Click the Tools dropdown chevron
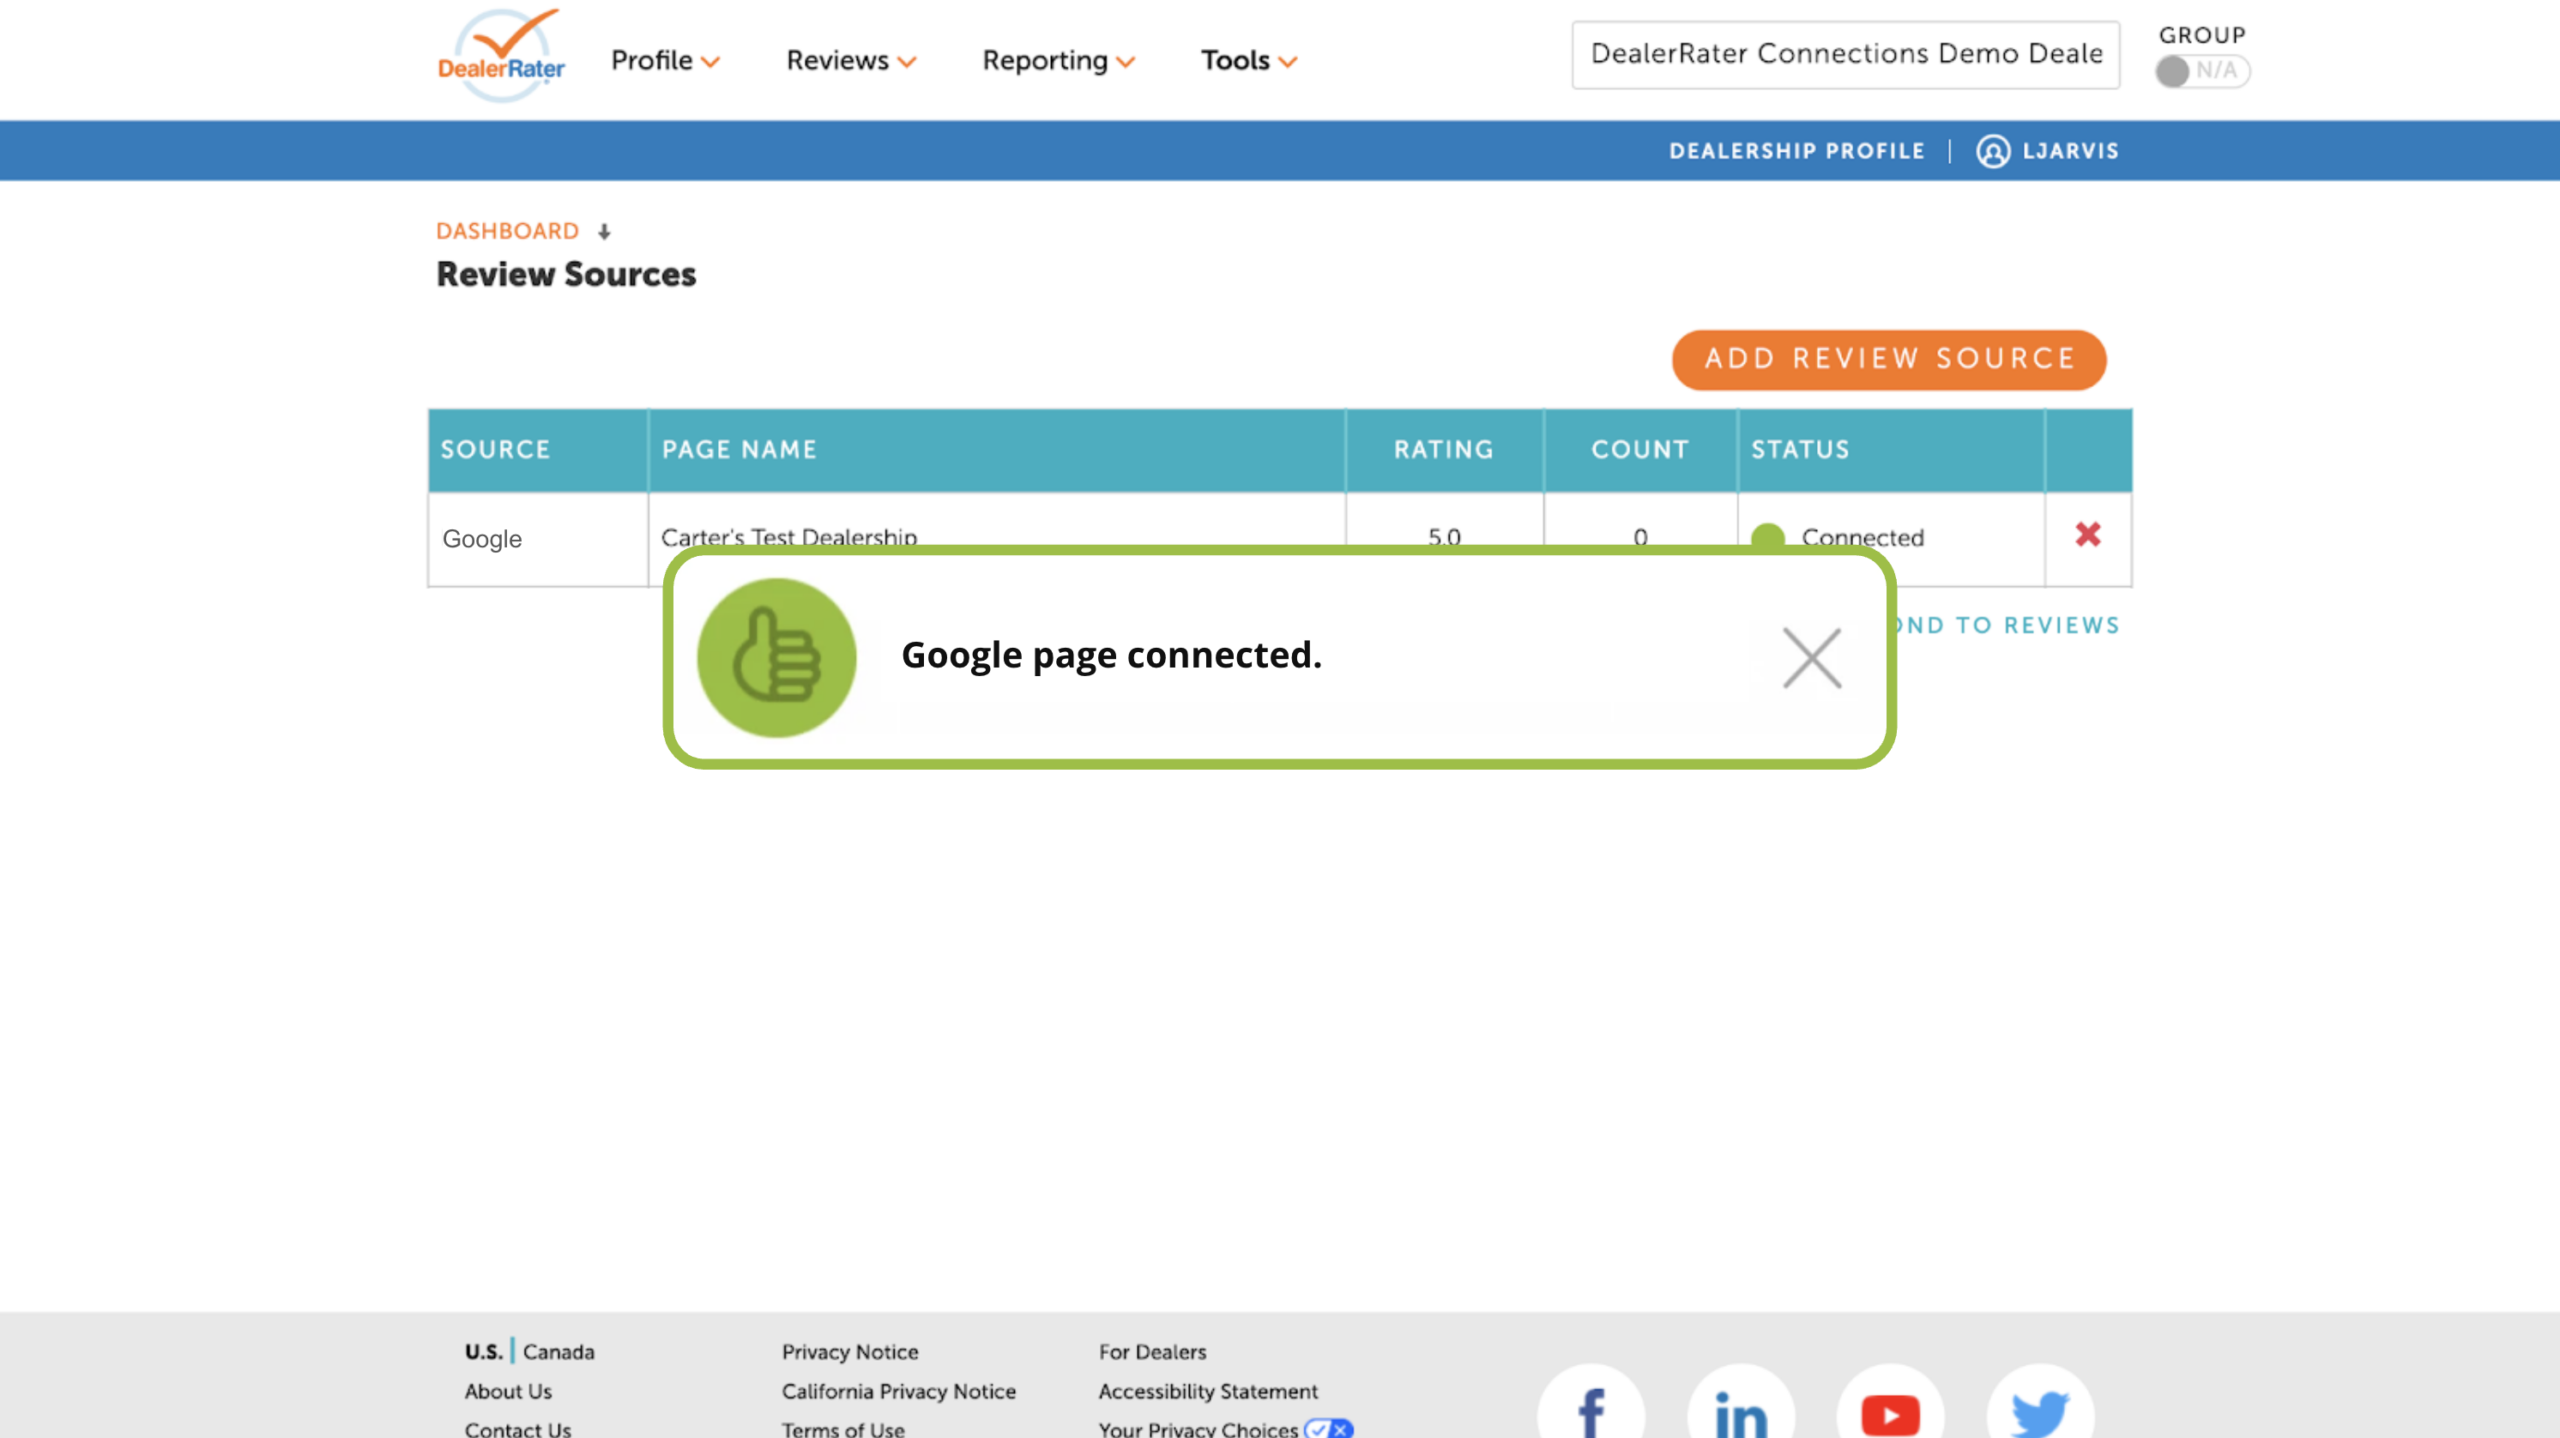 click(x=1287, y=63)
